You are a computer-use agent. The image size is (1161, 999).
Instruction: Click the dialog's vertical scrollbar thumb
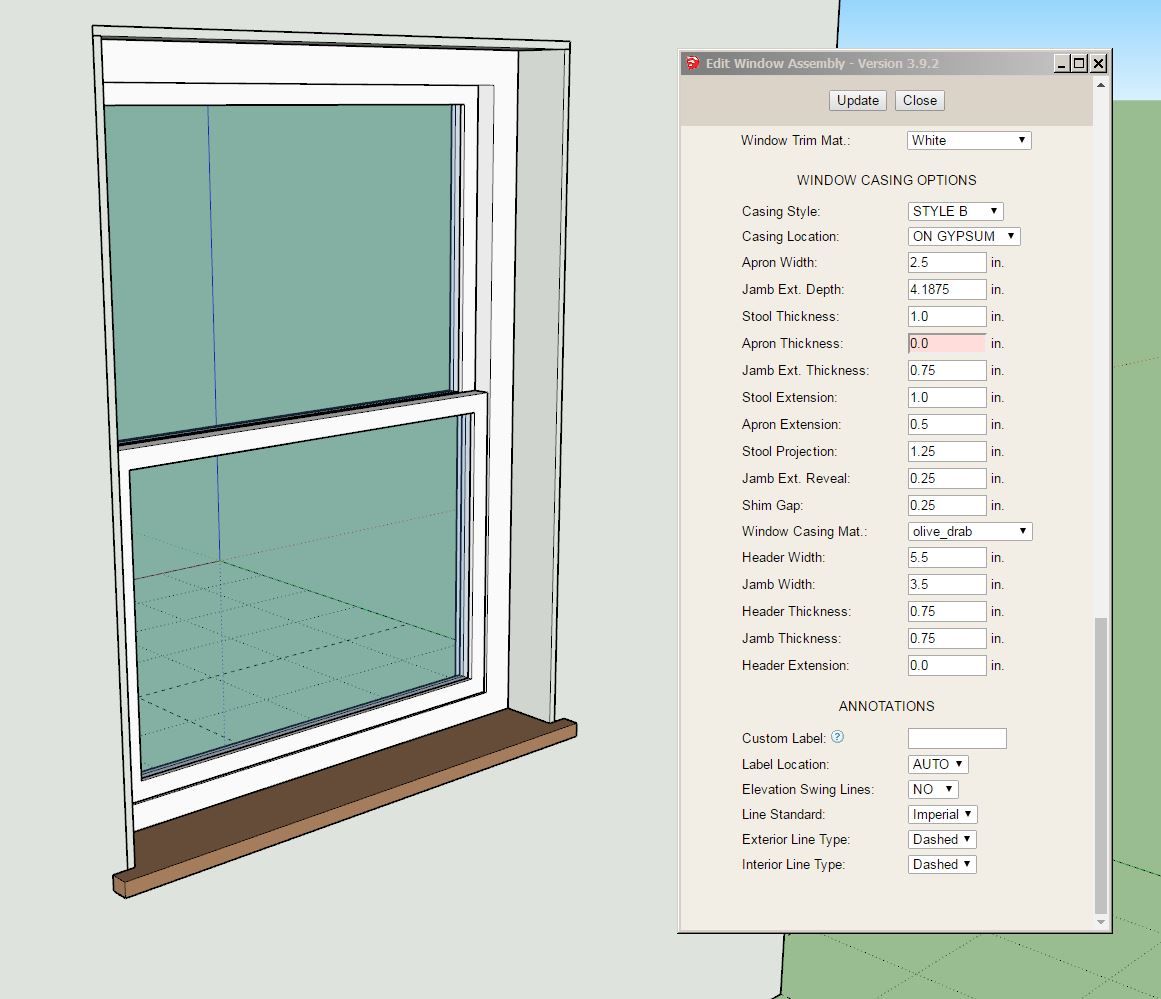click(x=1101, y=765)
